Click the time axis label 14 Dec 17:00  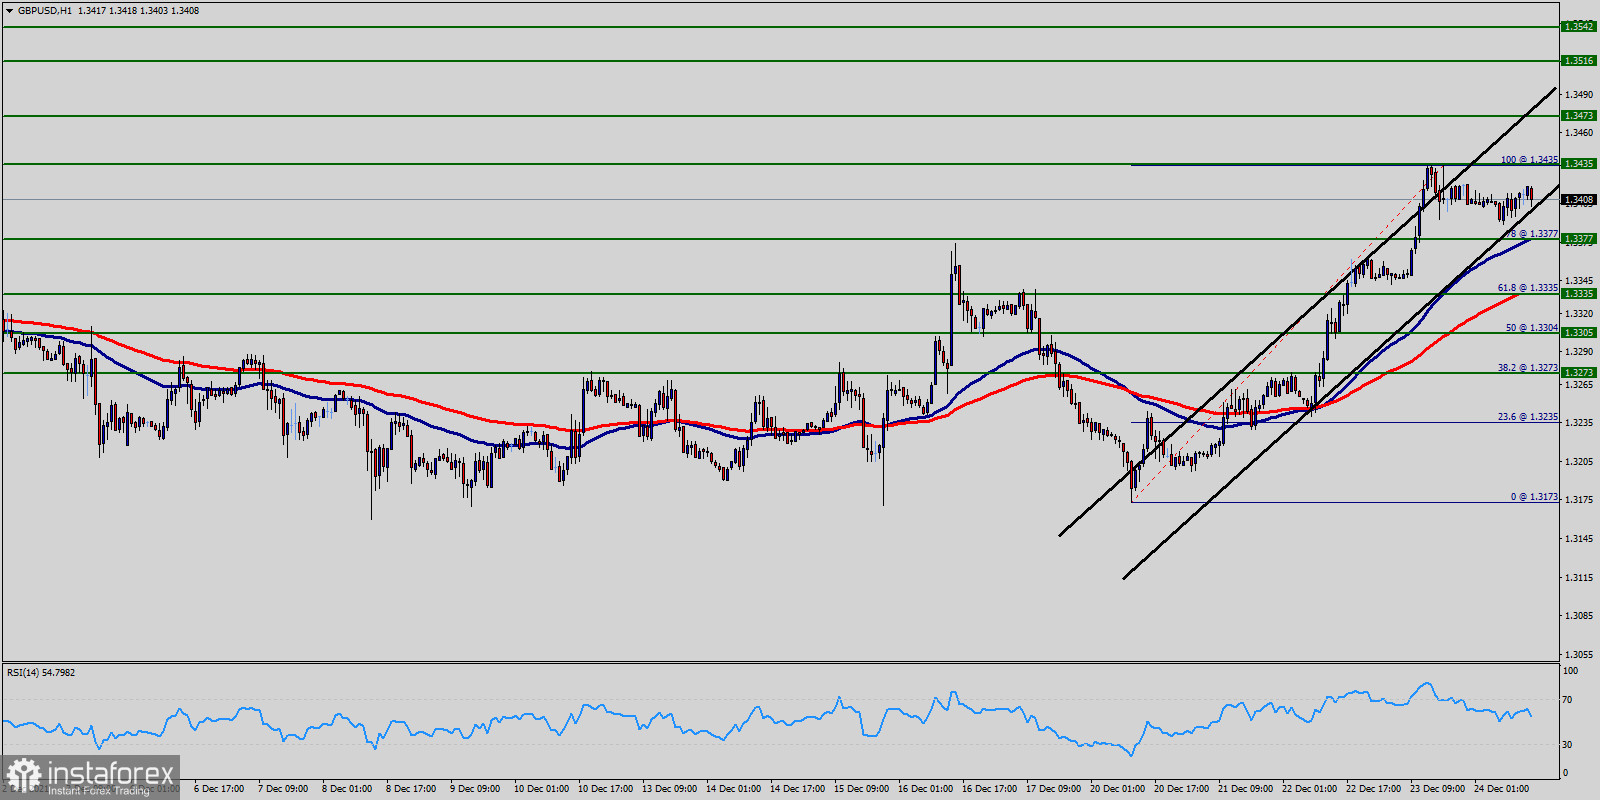(x=797, y=789)
